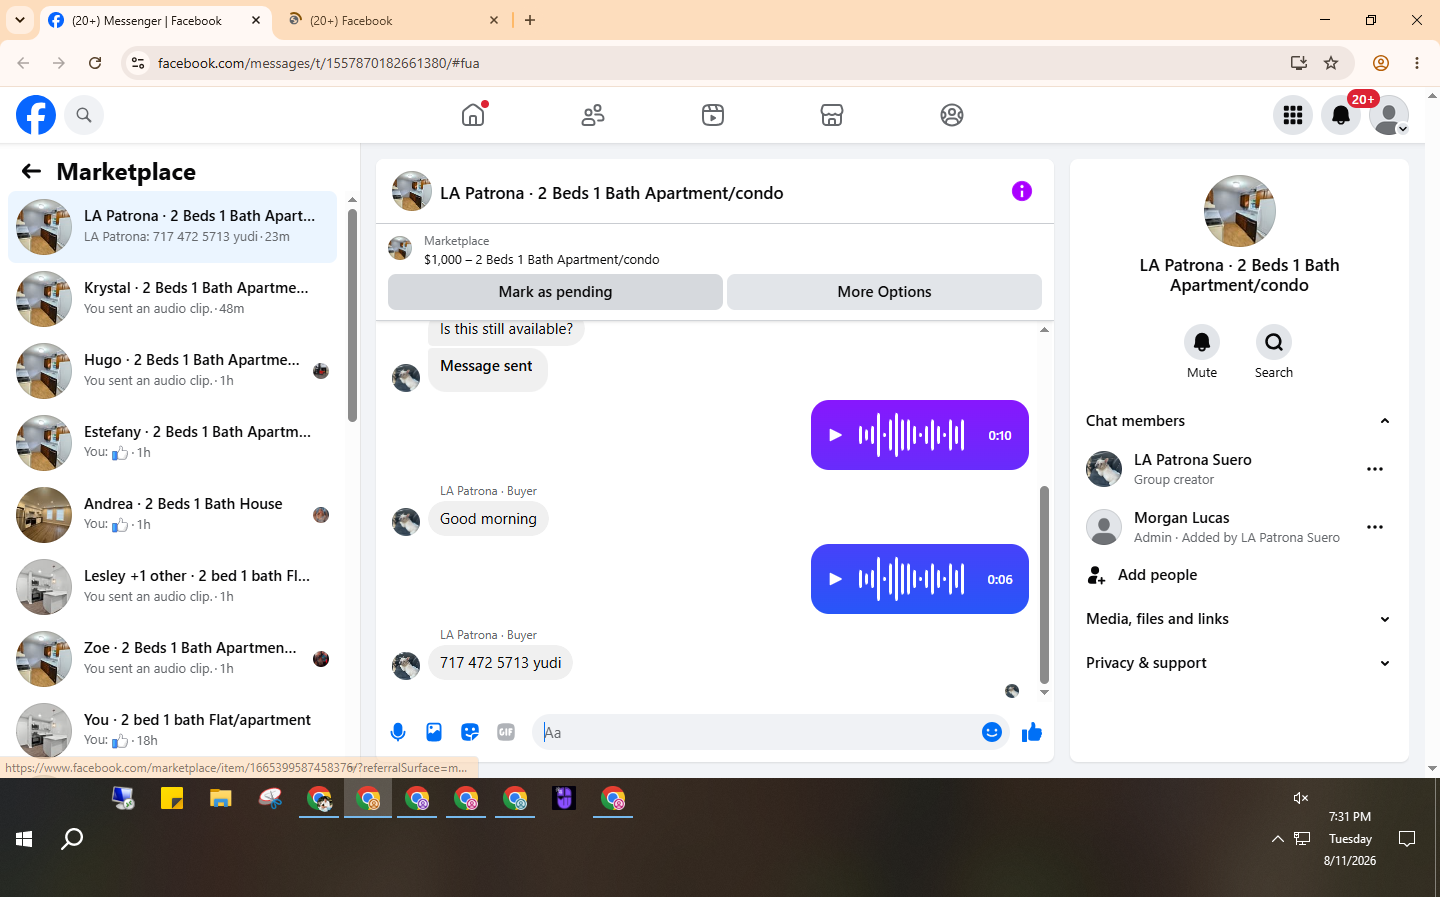The width and height of the screenshot is (1440, 897).
Task: Open Windows taskbar search
Action: click(72, 839)
